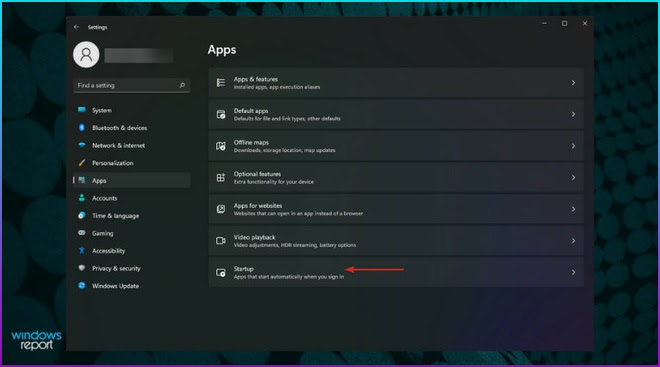Screen dimensions: 660x367
Task: Click the Settings window title text
Action: point(97,27)
